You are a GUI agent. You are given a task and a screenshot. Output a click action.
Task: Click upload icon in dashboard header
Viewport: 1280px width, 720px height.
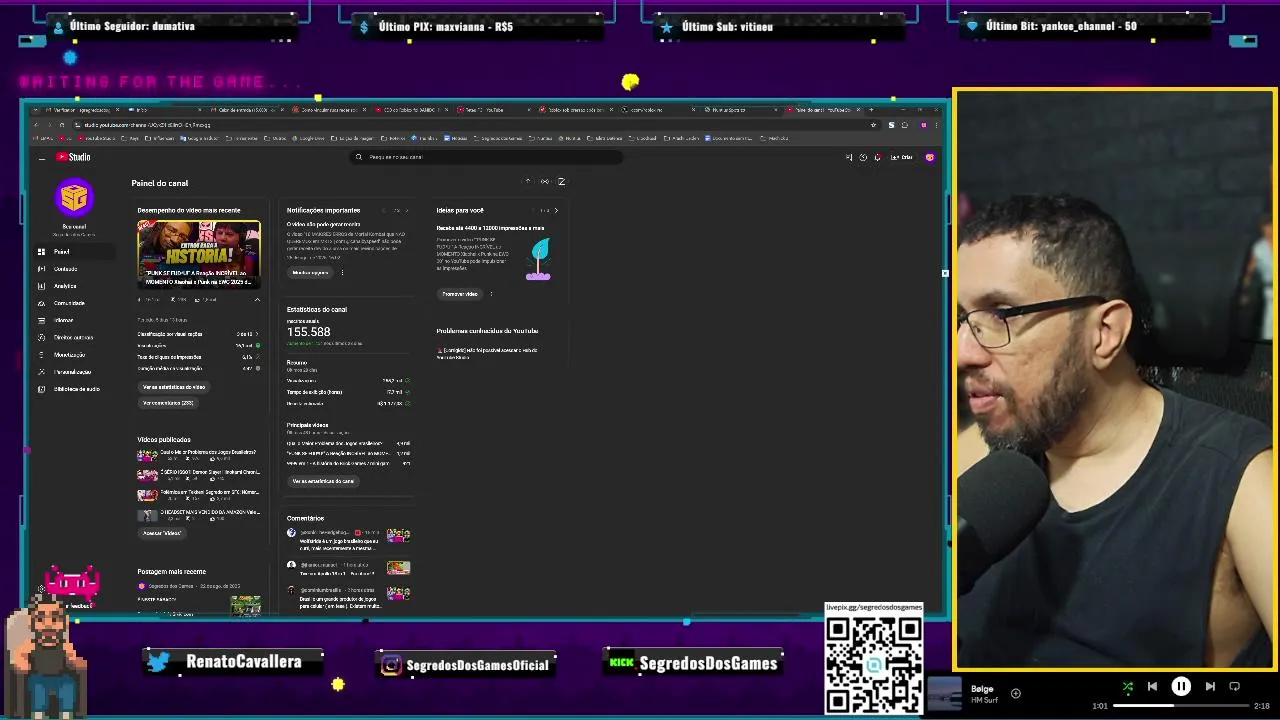tap(528, 182)
